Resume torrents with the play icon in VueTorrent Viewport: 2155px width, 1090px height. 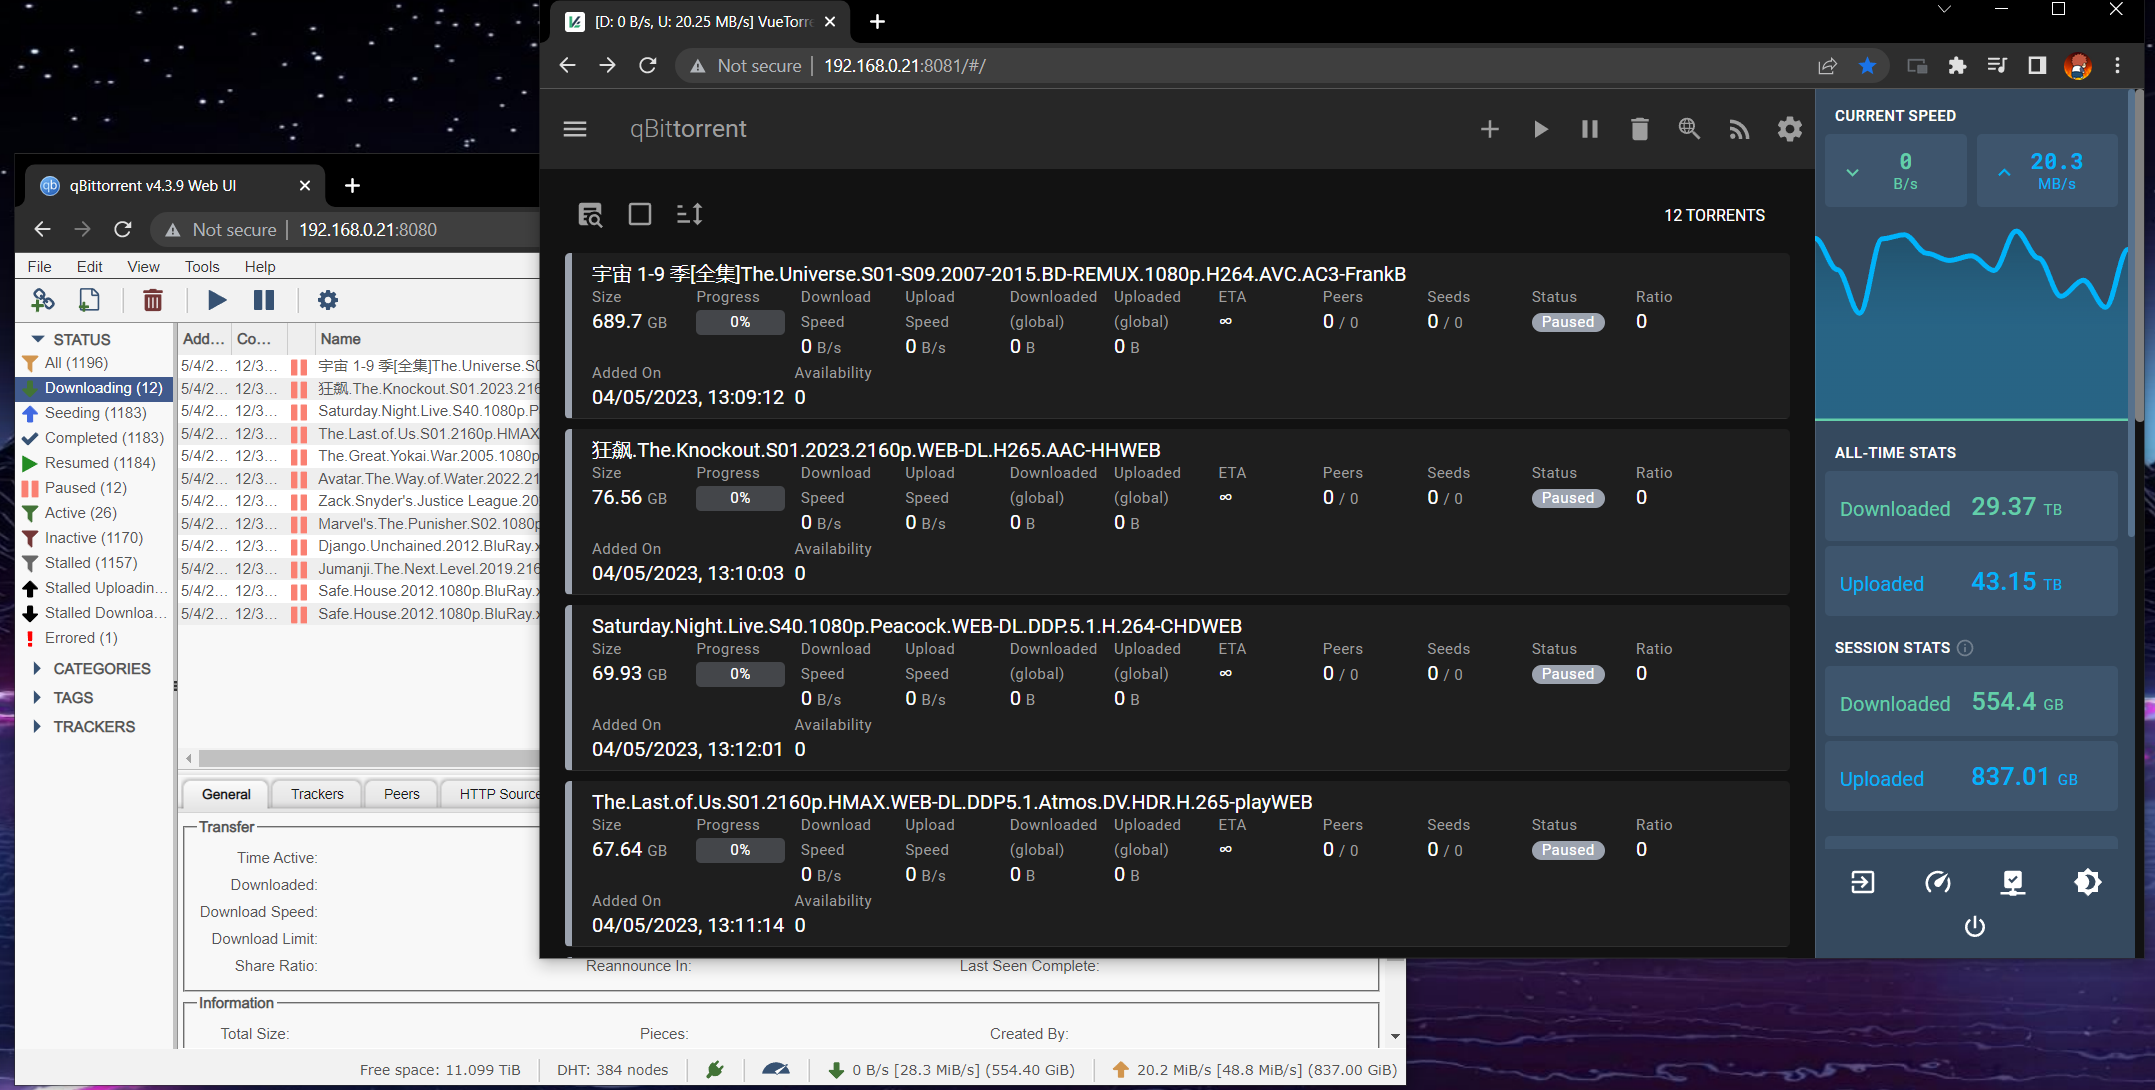click(x=1540, y=129)
